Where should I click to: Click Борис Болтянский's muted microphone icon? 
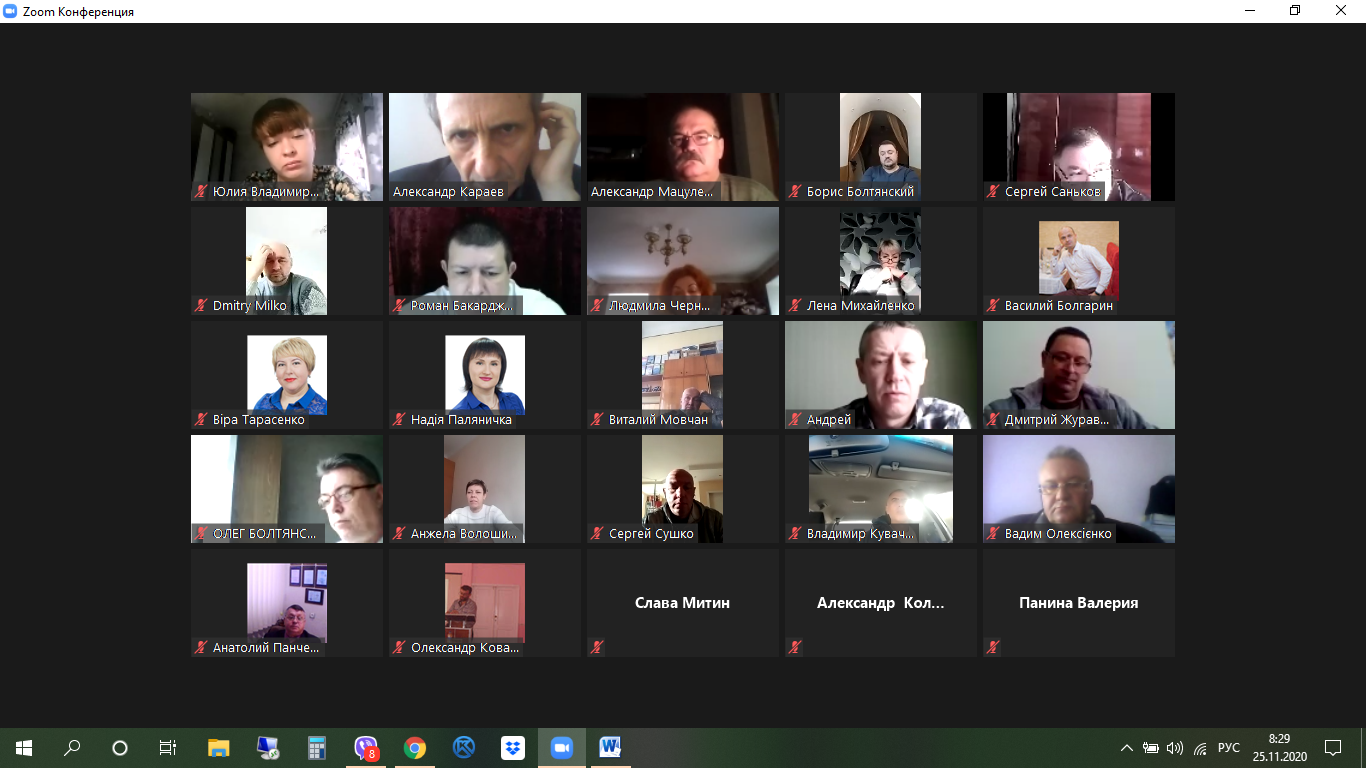(x=795, y=192)
